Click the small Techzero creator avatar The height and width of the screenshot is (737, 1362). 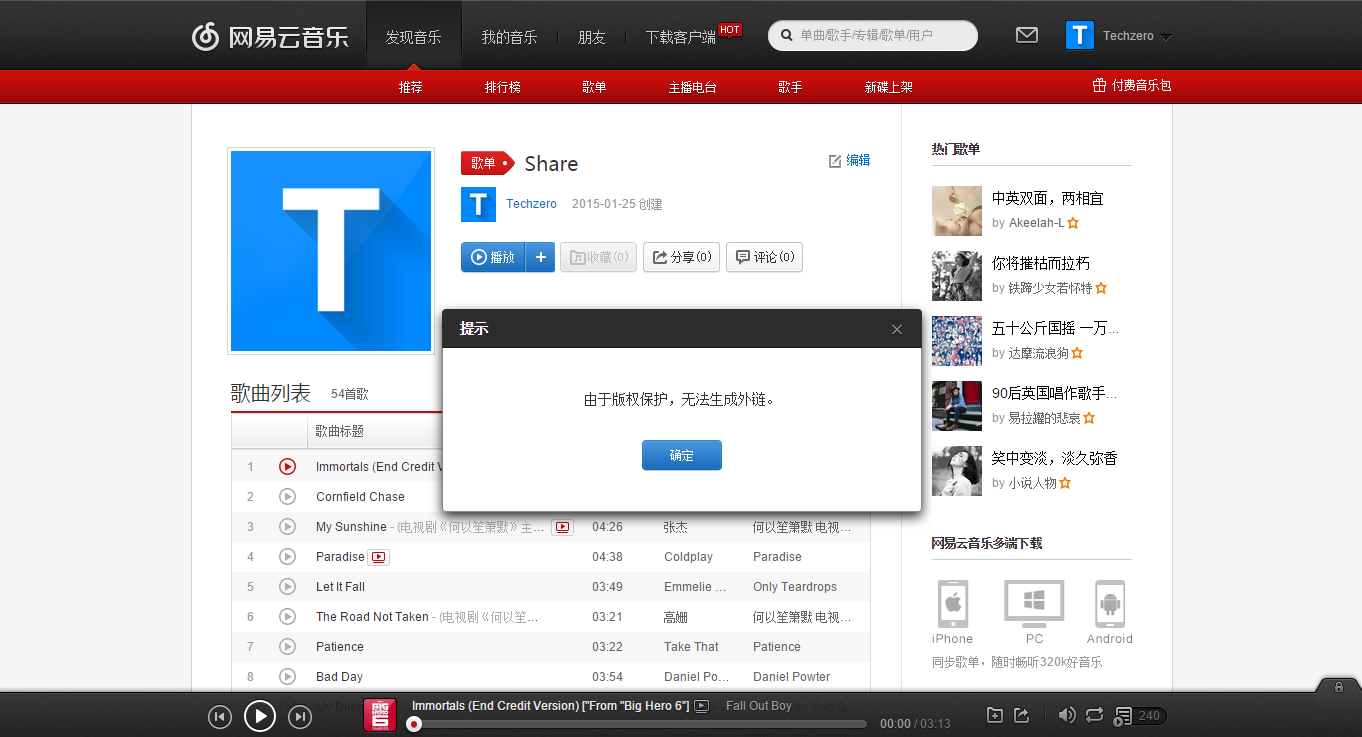click(x=478, y=204)
